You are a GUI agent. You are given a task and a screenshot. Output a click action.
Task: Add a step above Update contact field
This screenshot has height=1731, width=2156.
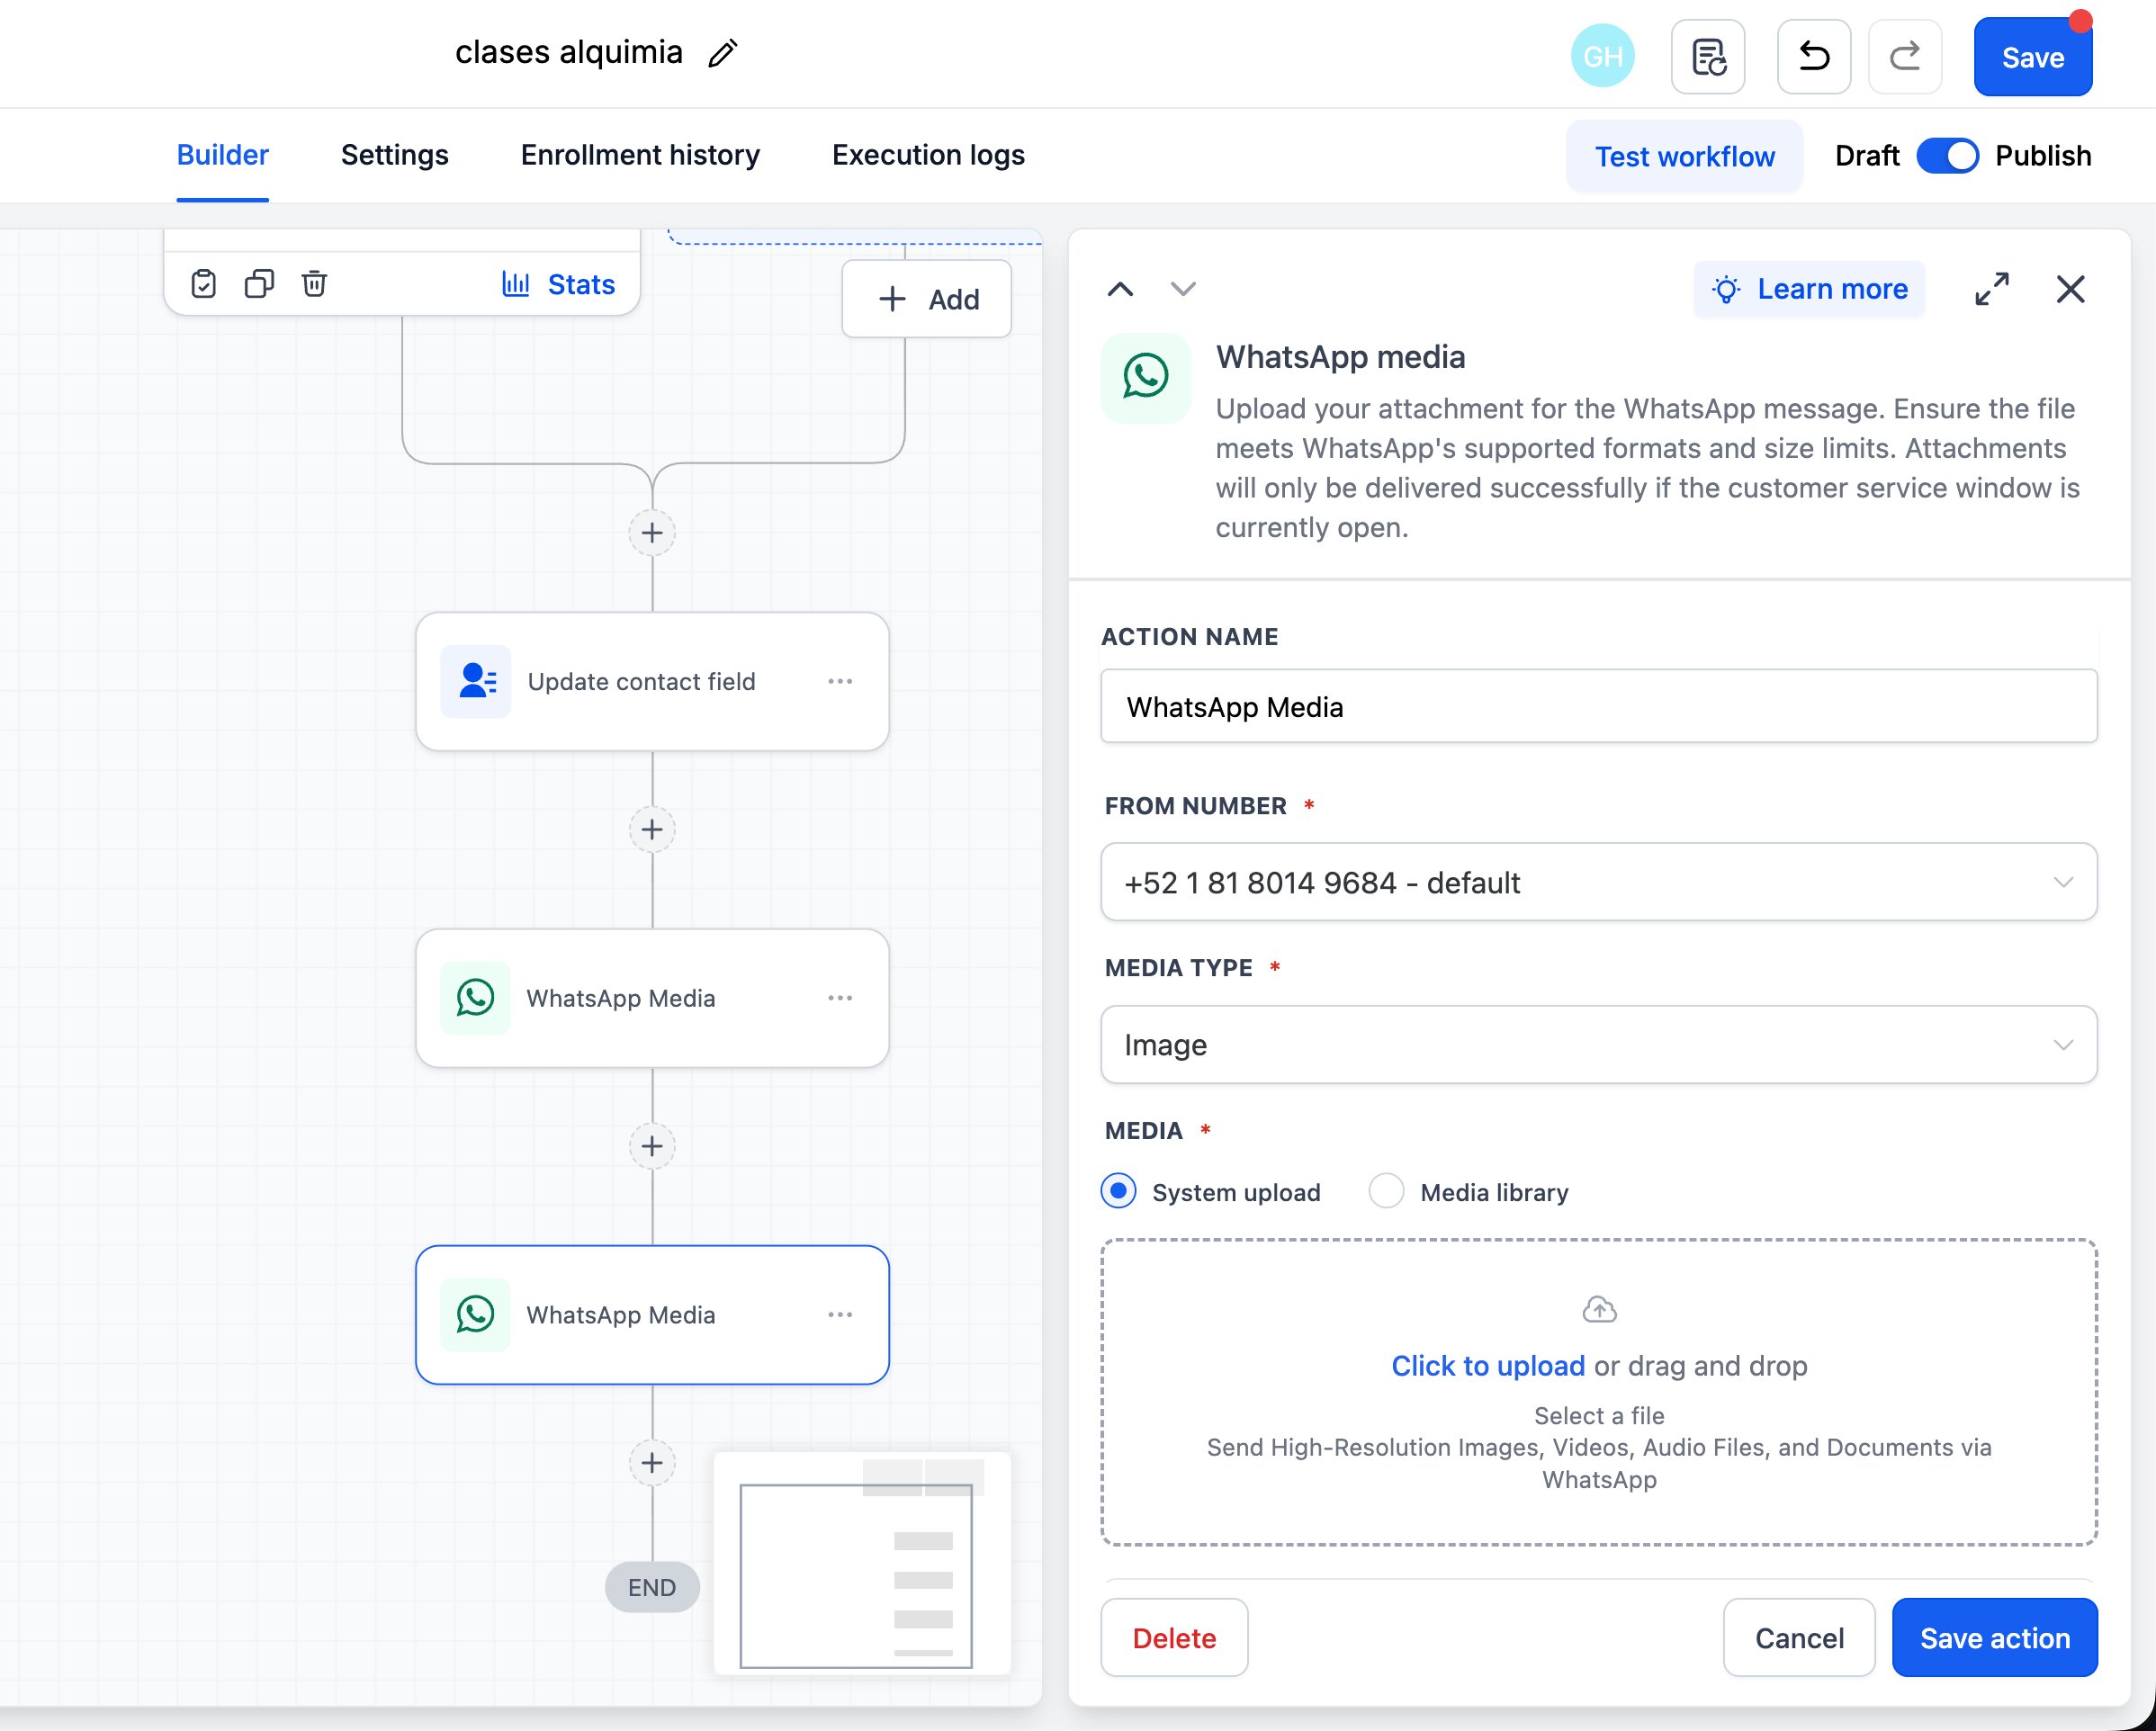pos(652,533)
